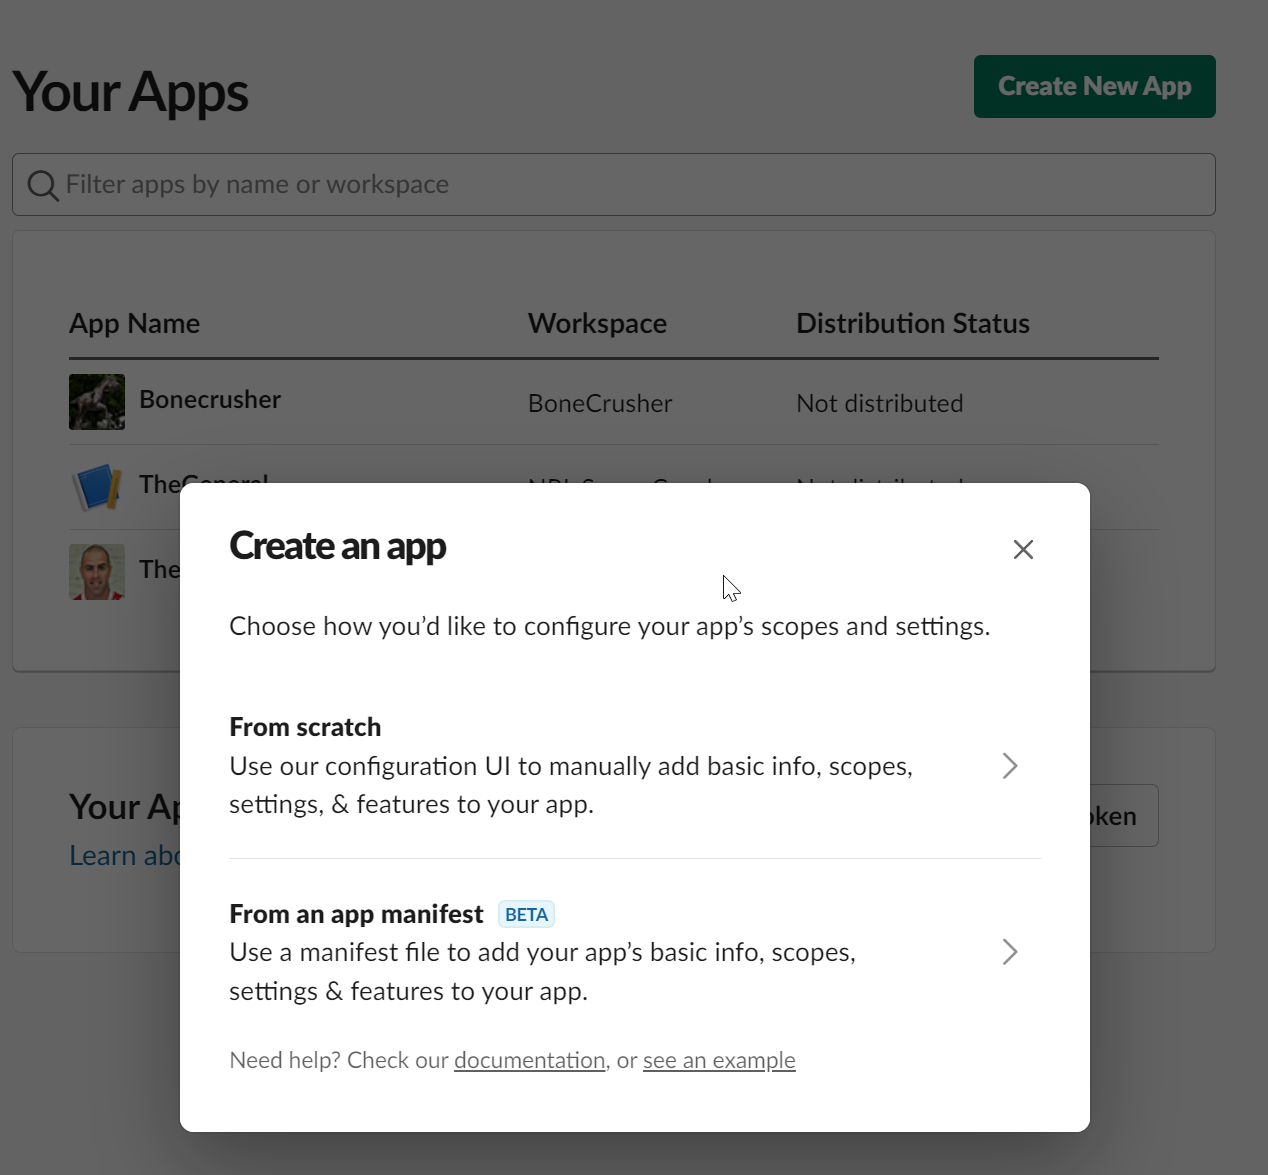Sort apps by the App Name column header
This screenshot has width=1268, height=1175.
tap(134, 322)
